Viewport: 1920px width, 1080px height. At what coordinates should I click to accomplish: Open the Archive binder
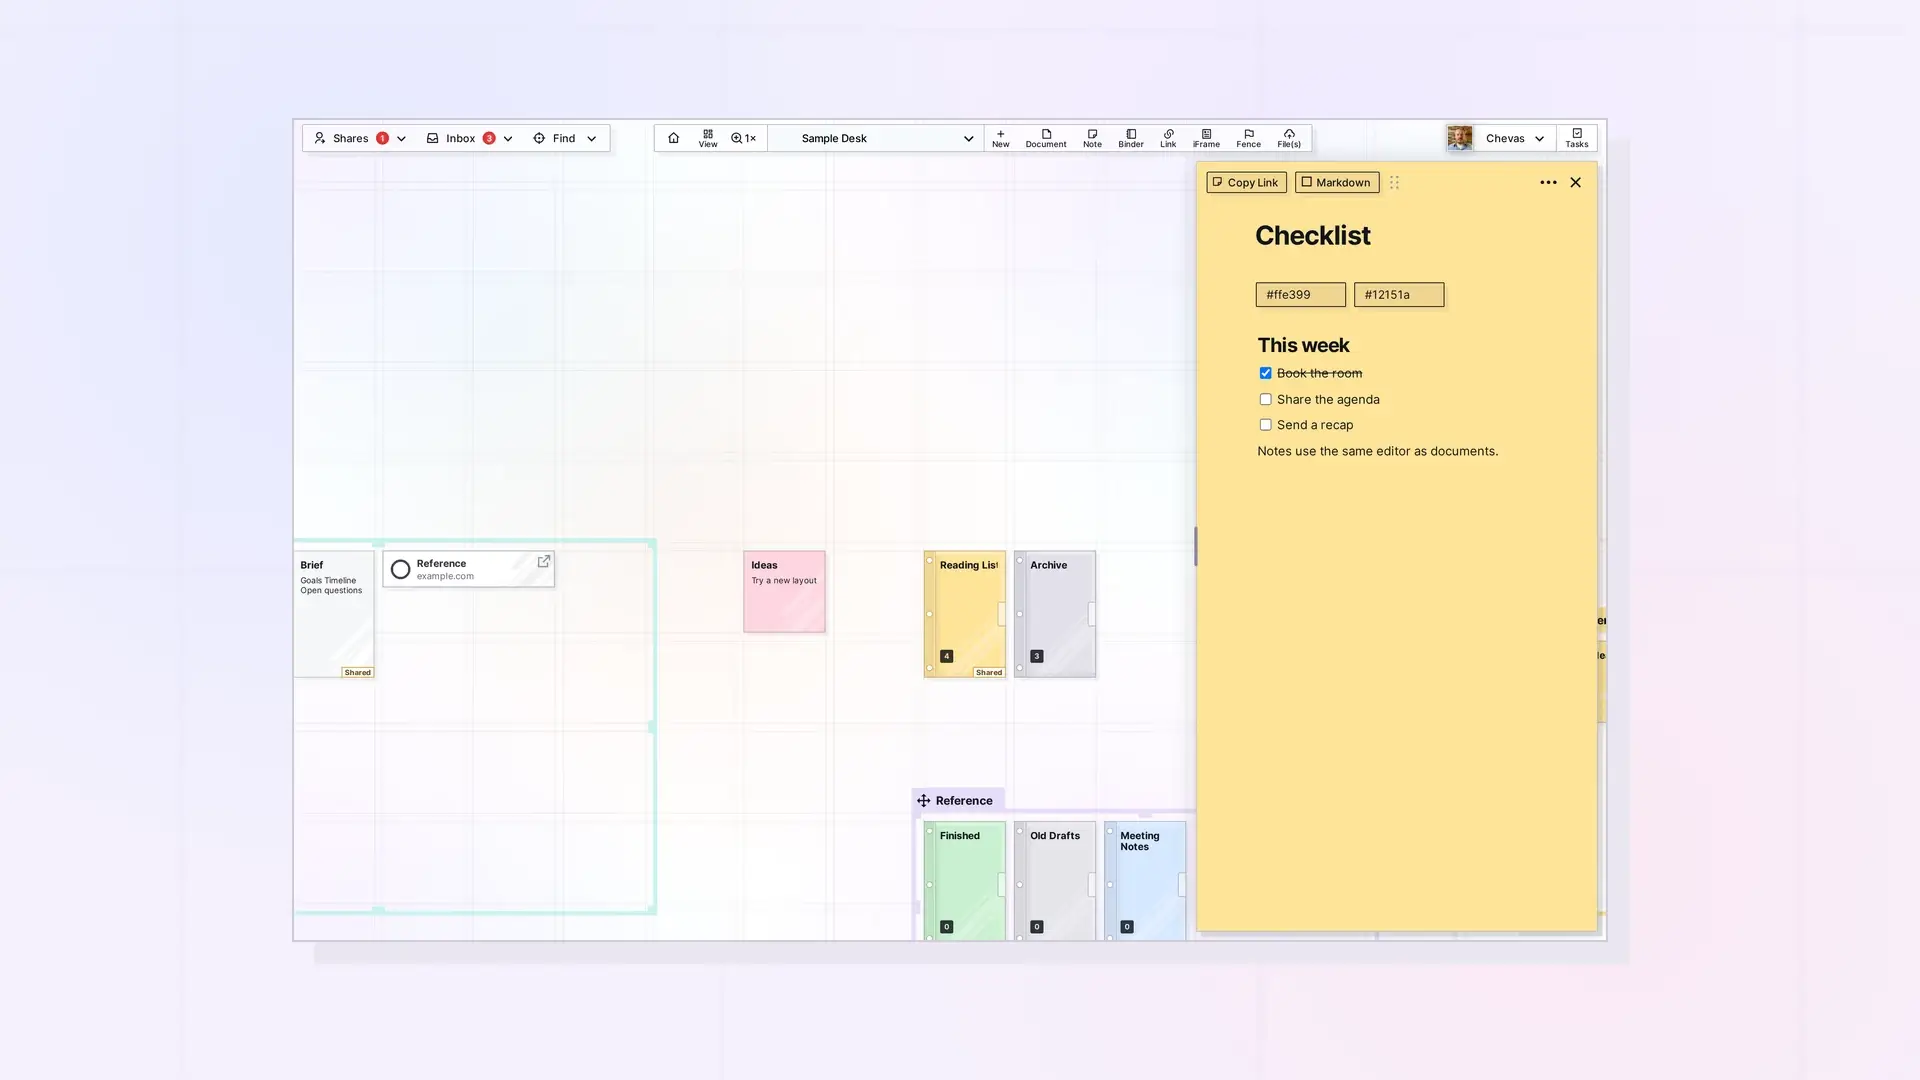click(1054, 614)
